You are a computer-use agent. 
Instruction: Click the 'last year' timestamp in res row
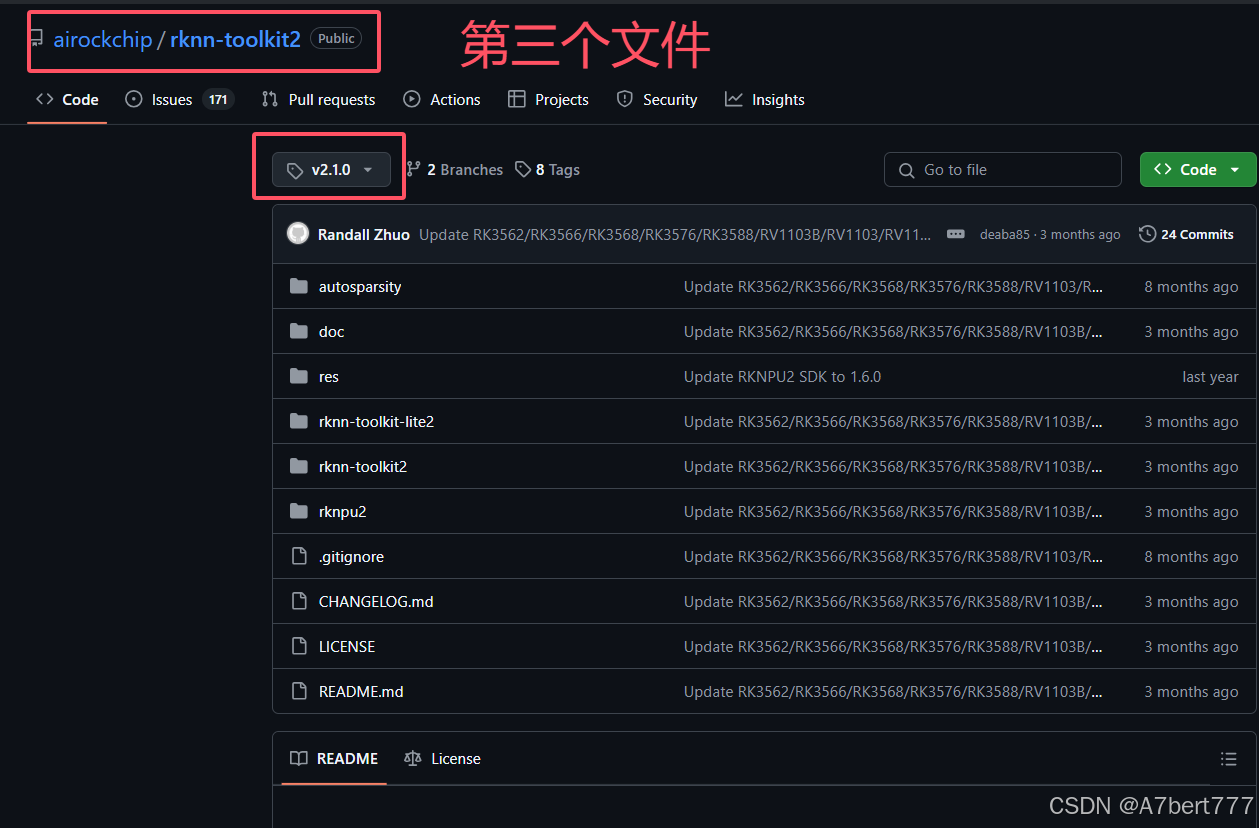click(1210, 377)
